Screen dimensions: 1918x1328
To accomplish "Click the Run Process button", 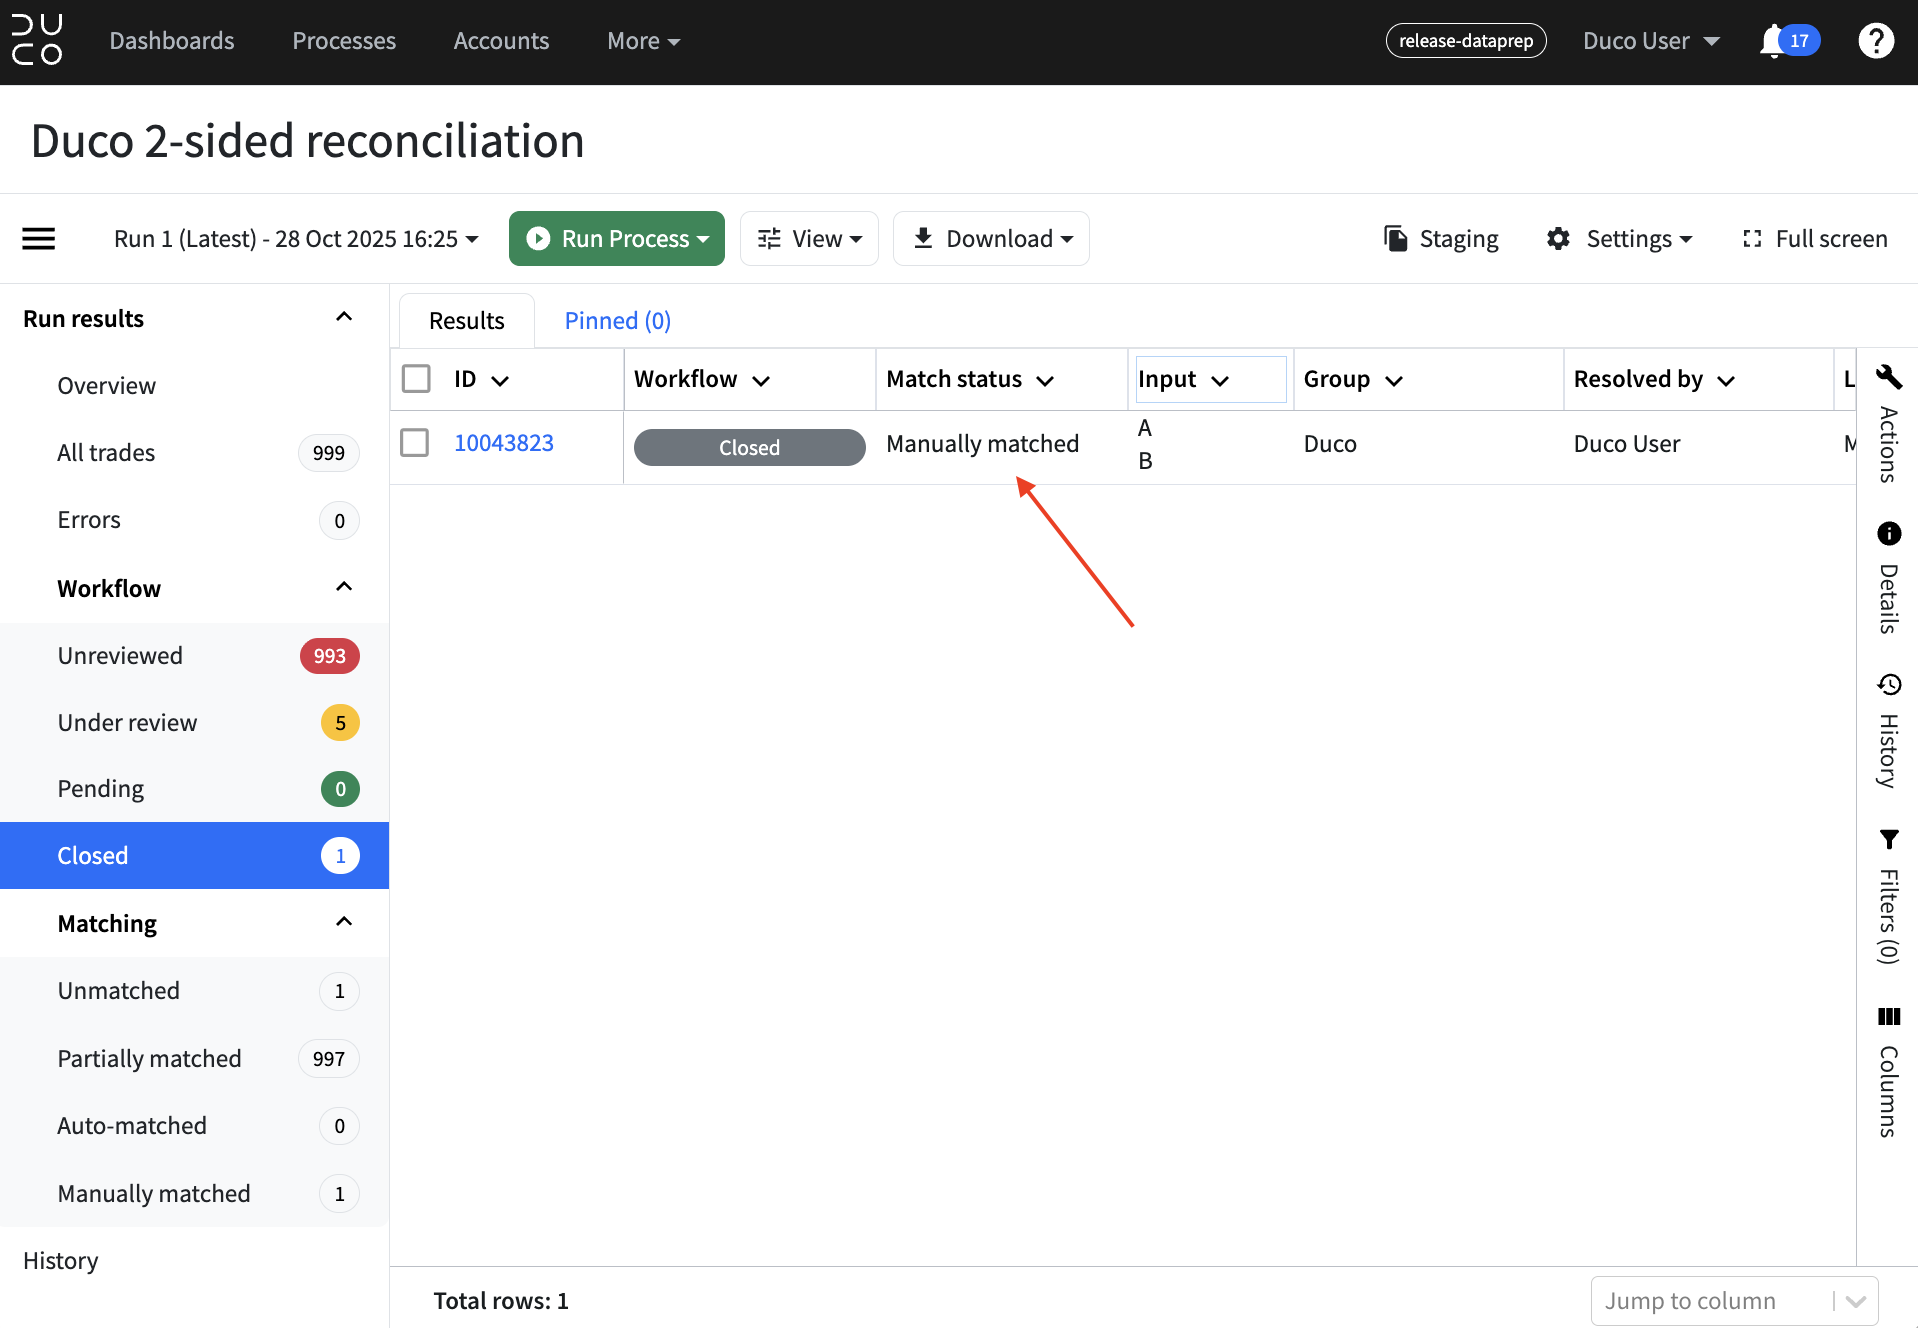I will coord(617,239).
